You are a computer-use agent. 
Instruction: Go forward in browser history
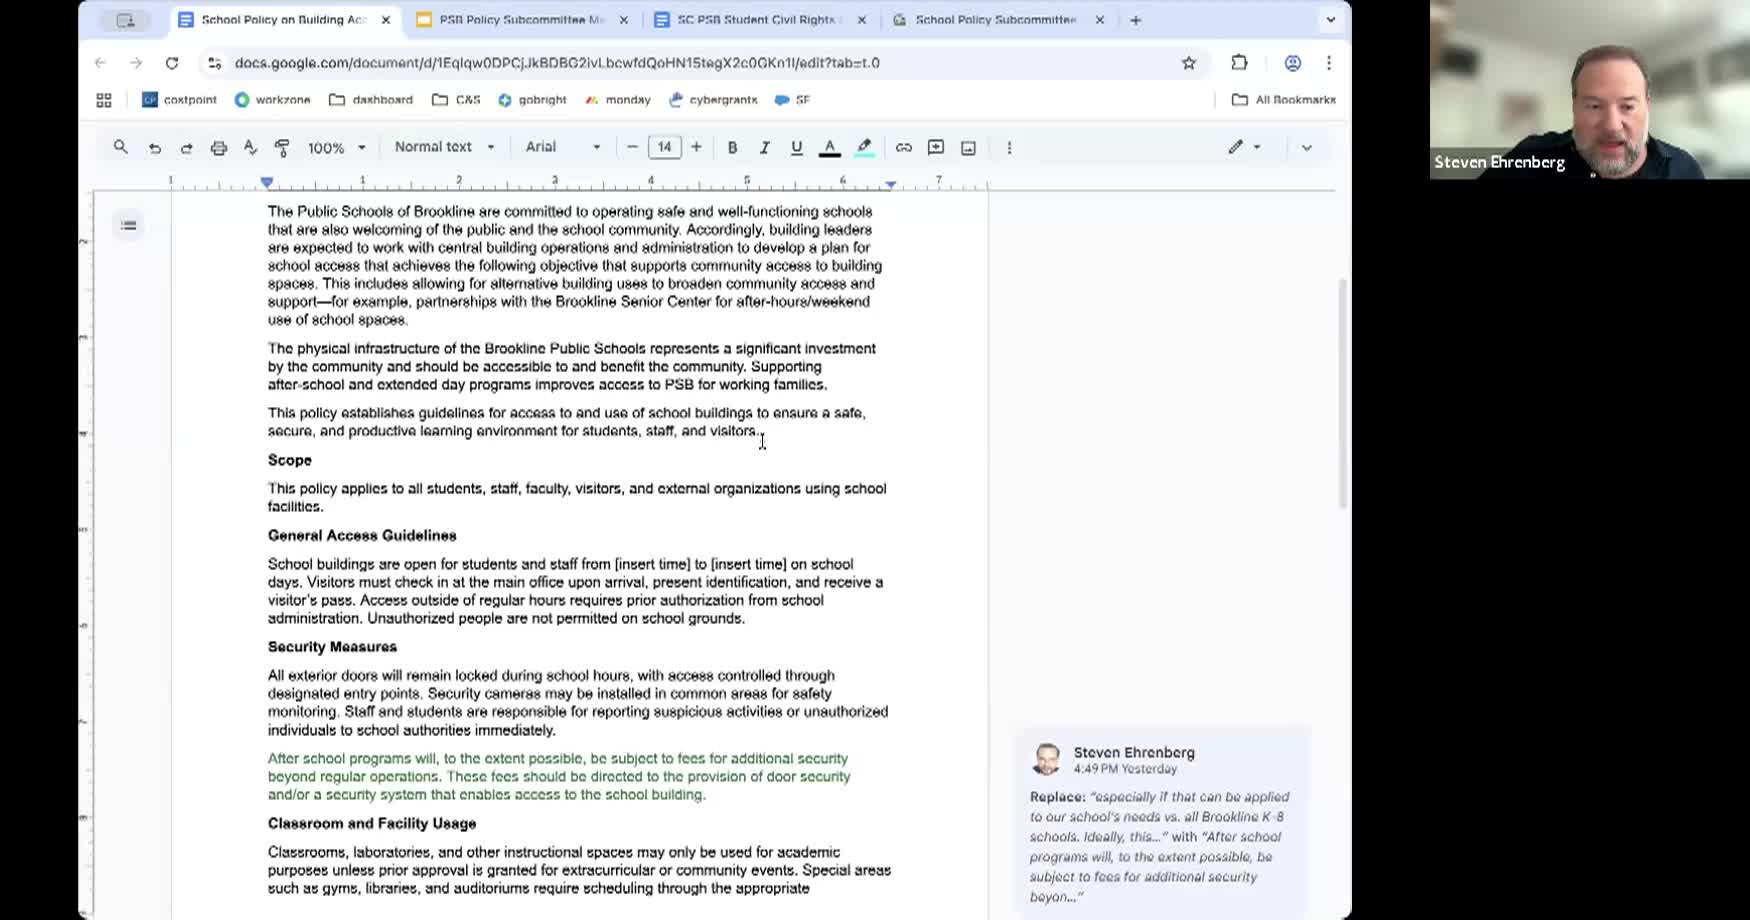(x=136, y=63)
